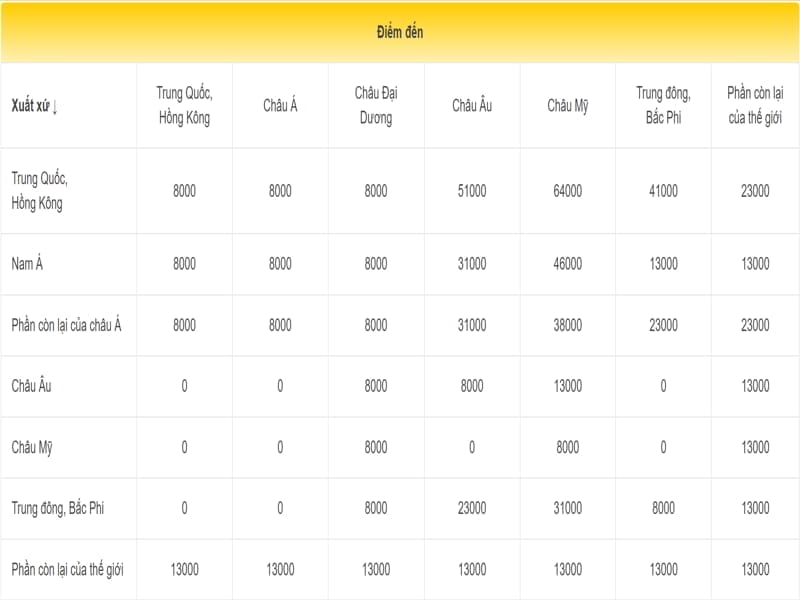Viewport: 800px width, 600px height.
Task: Click the "Châu Mỹ" row label
Action: click(x=31, y=447)
